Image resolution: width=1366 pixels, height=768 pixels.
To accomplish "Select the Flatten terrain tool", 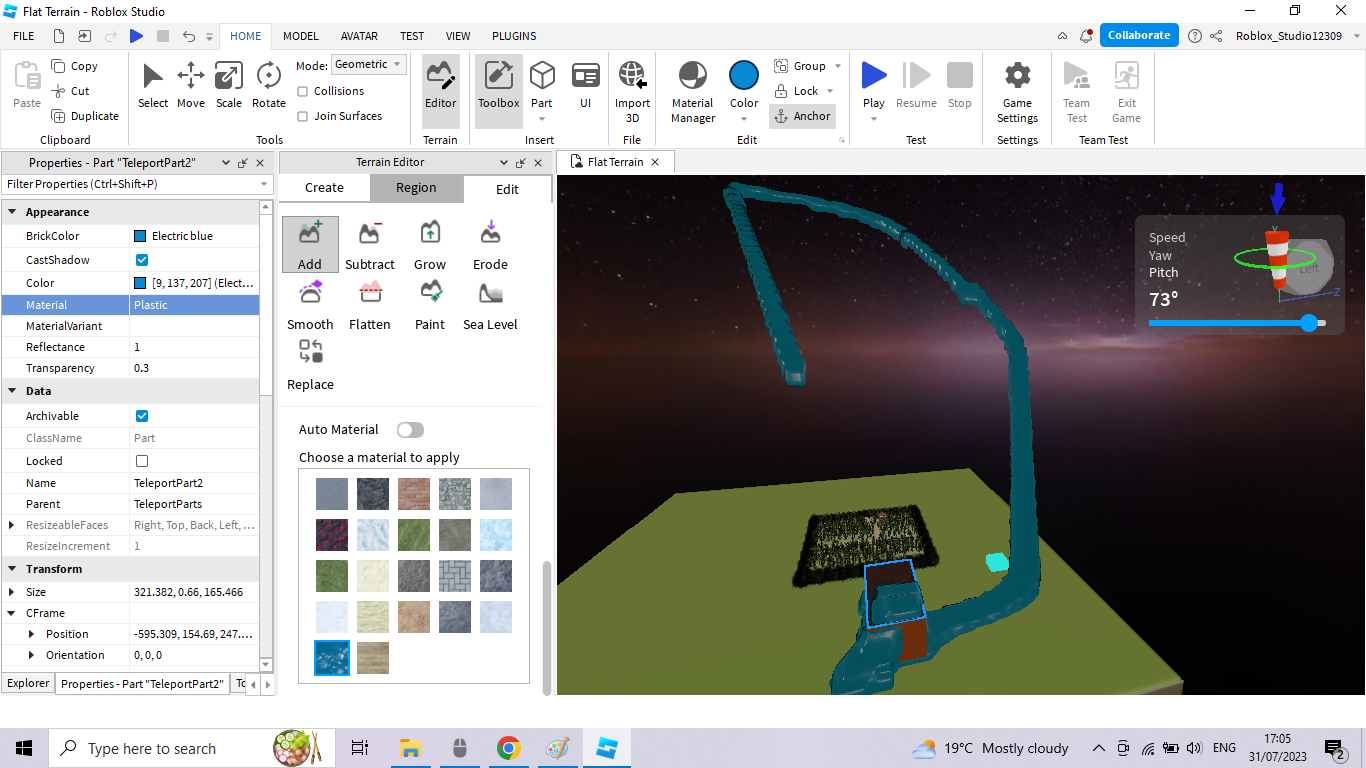I will [x=370, y=305].
